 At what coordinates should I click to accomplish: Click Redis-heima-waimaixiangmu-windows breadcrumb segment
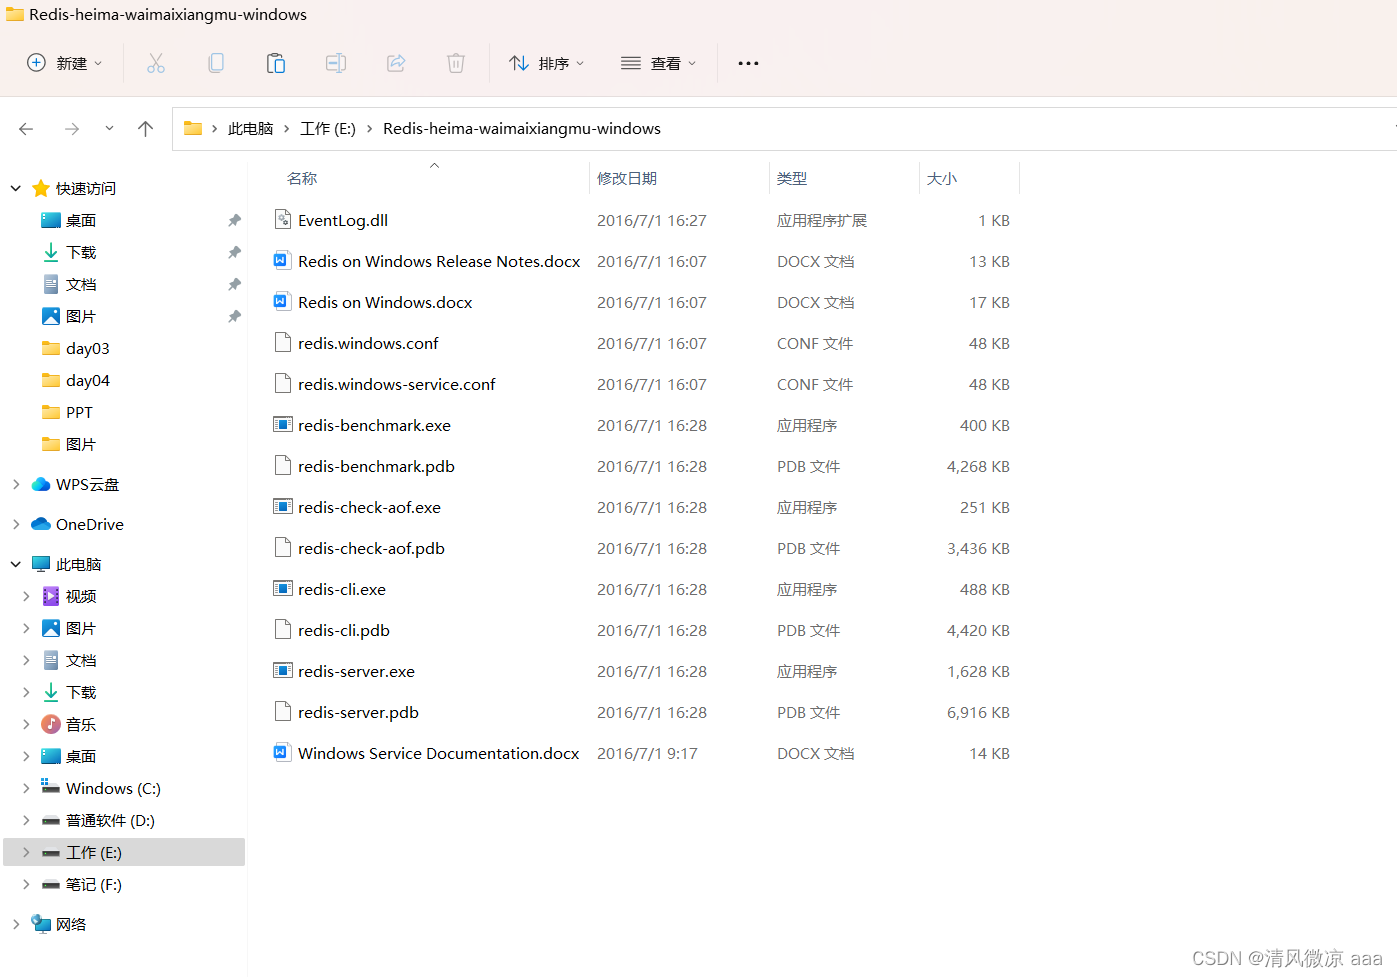(x=522, y=129)
